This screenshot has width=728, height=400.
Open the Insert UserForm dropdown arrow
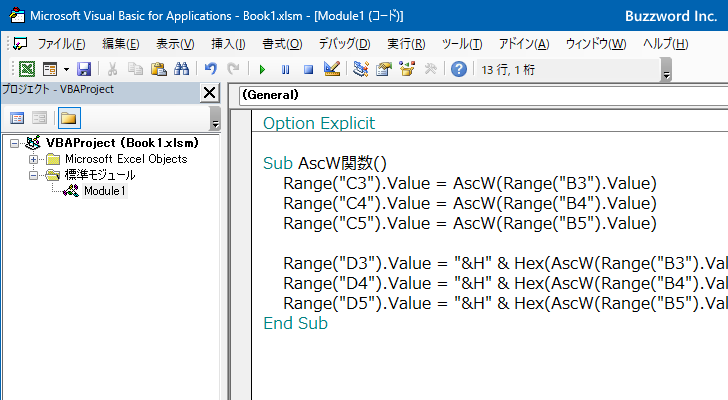(x=66, y=69)
